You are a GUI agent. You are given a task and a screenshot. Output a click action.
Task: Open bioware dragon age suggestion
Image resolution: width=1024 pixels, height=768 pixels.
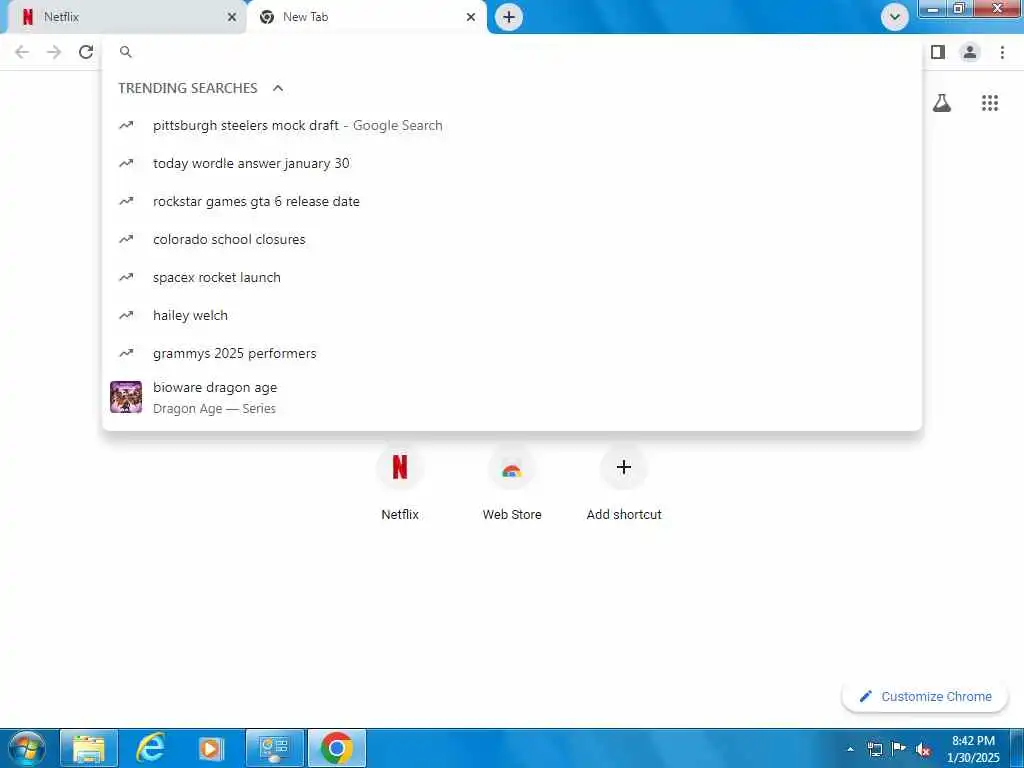pos(512,397)
